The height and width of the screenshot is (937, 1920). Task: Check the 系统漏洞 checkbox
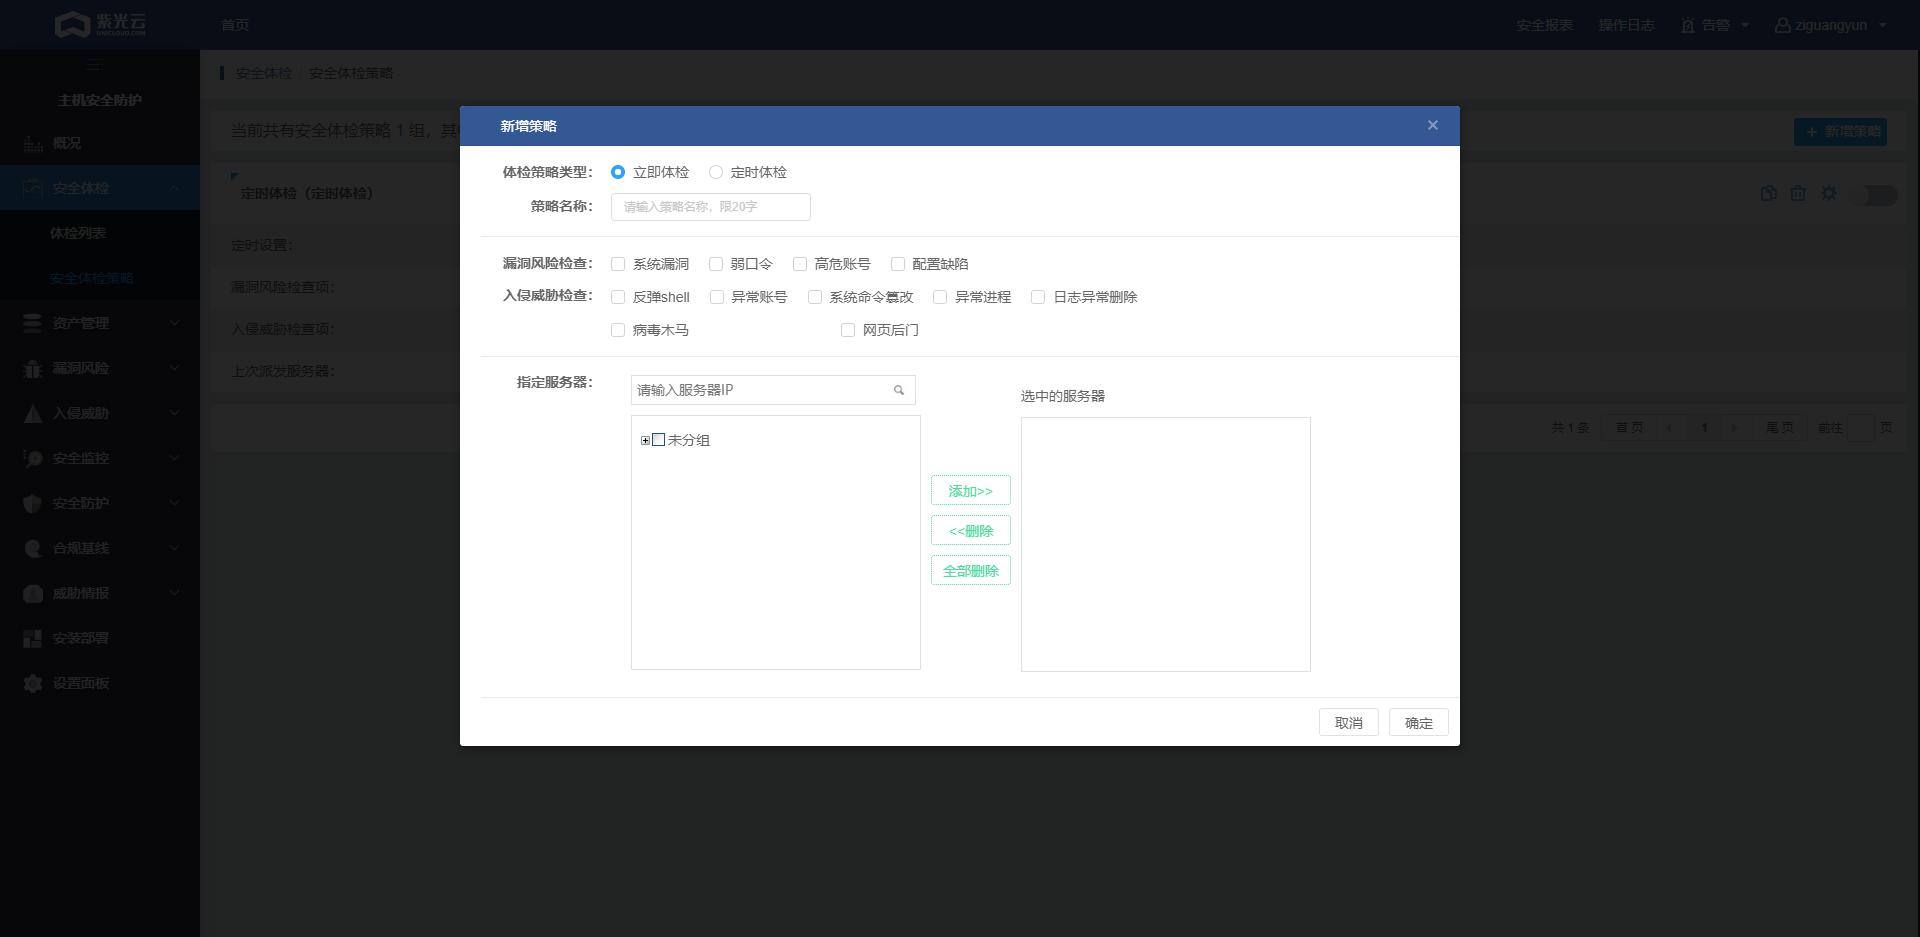(x=618, y=264)
